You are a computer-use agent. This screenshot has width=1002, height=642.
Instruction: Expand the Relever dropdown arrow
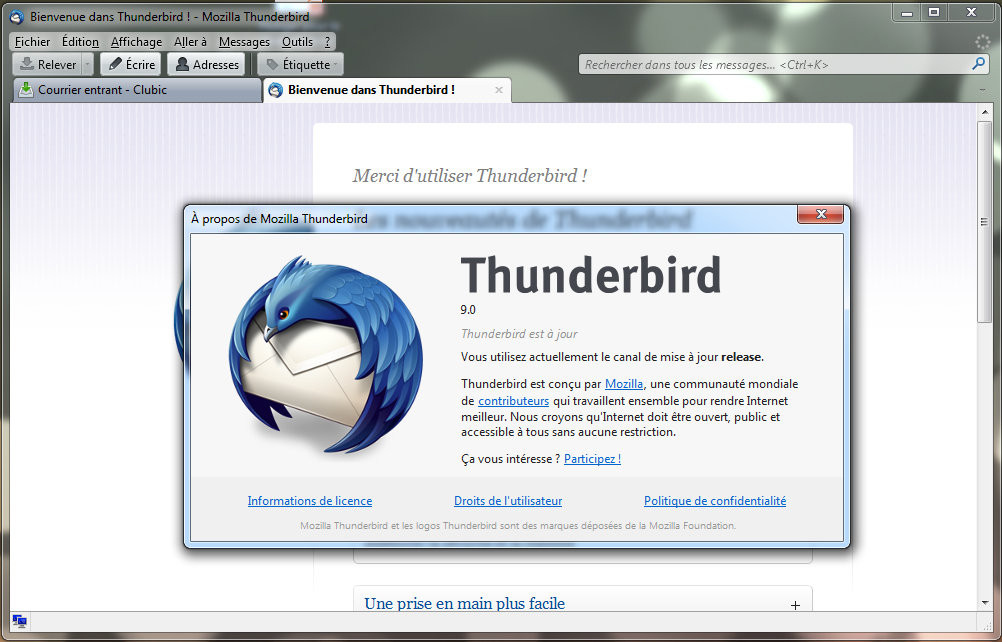88,65
